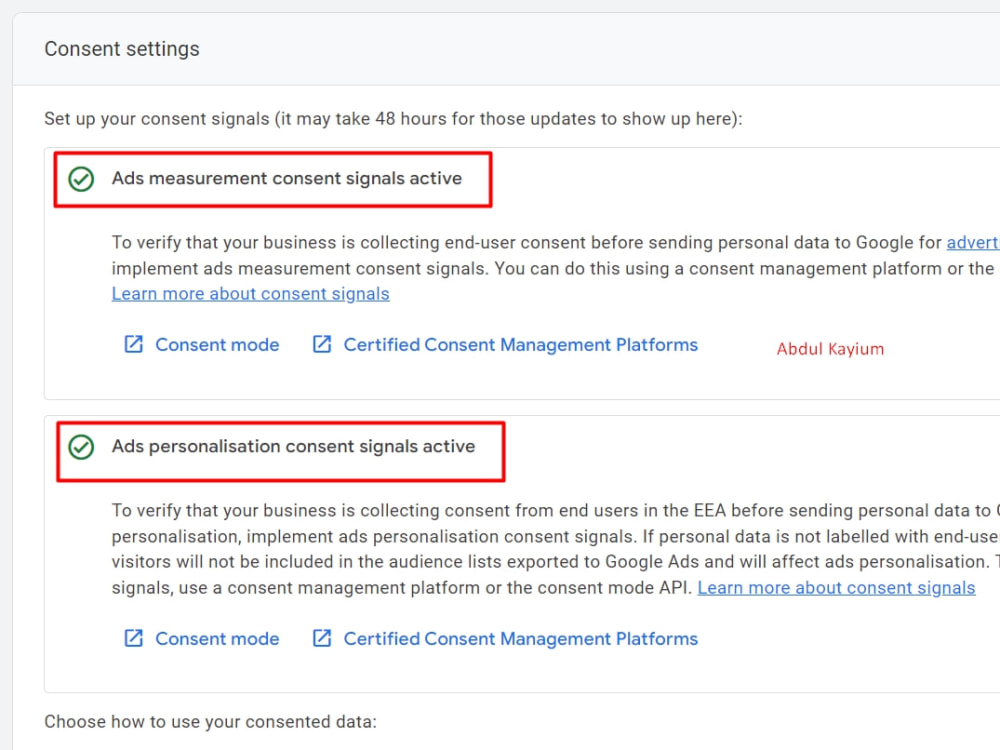Open the Consent mode link in the measurement section

click(x=217, y=344)
